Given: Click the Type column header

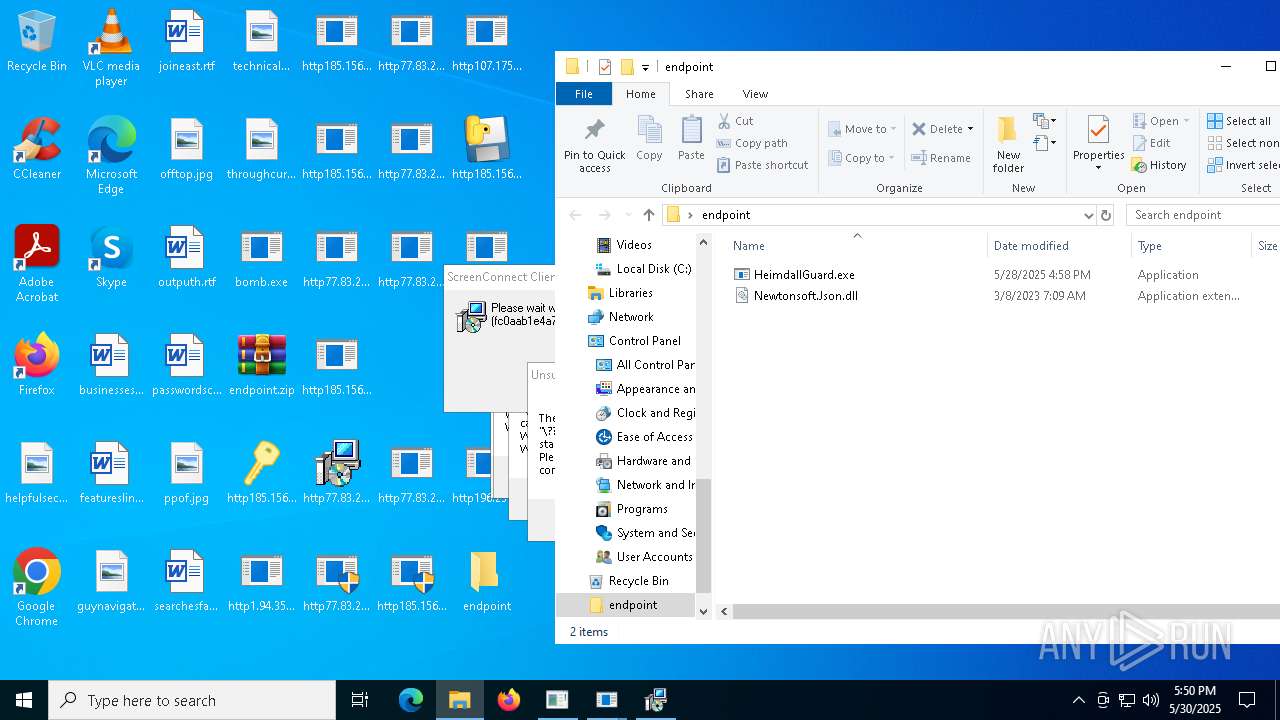Looking at the screenshot, I should click(x=1190, y=246).
